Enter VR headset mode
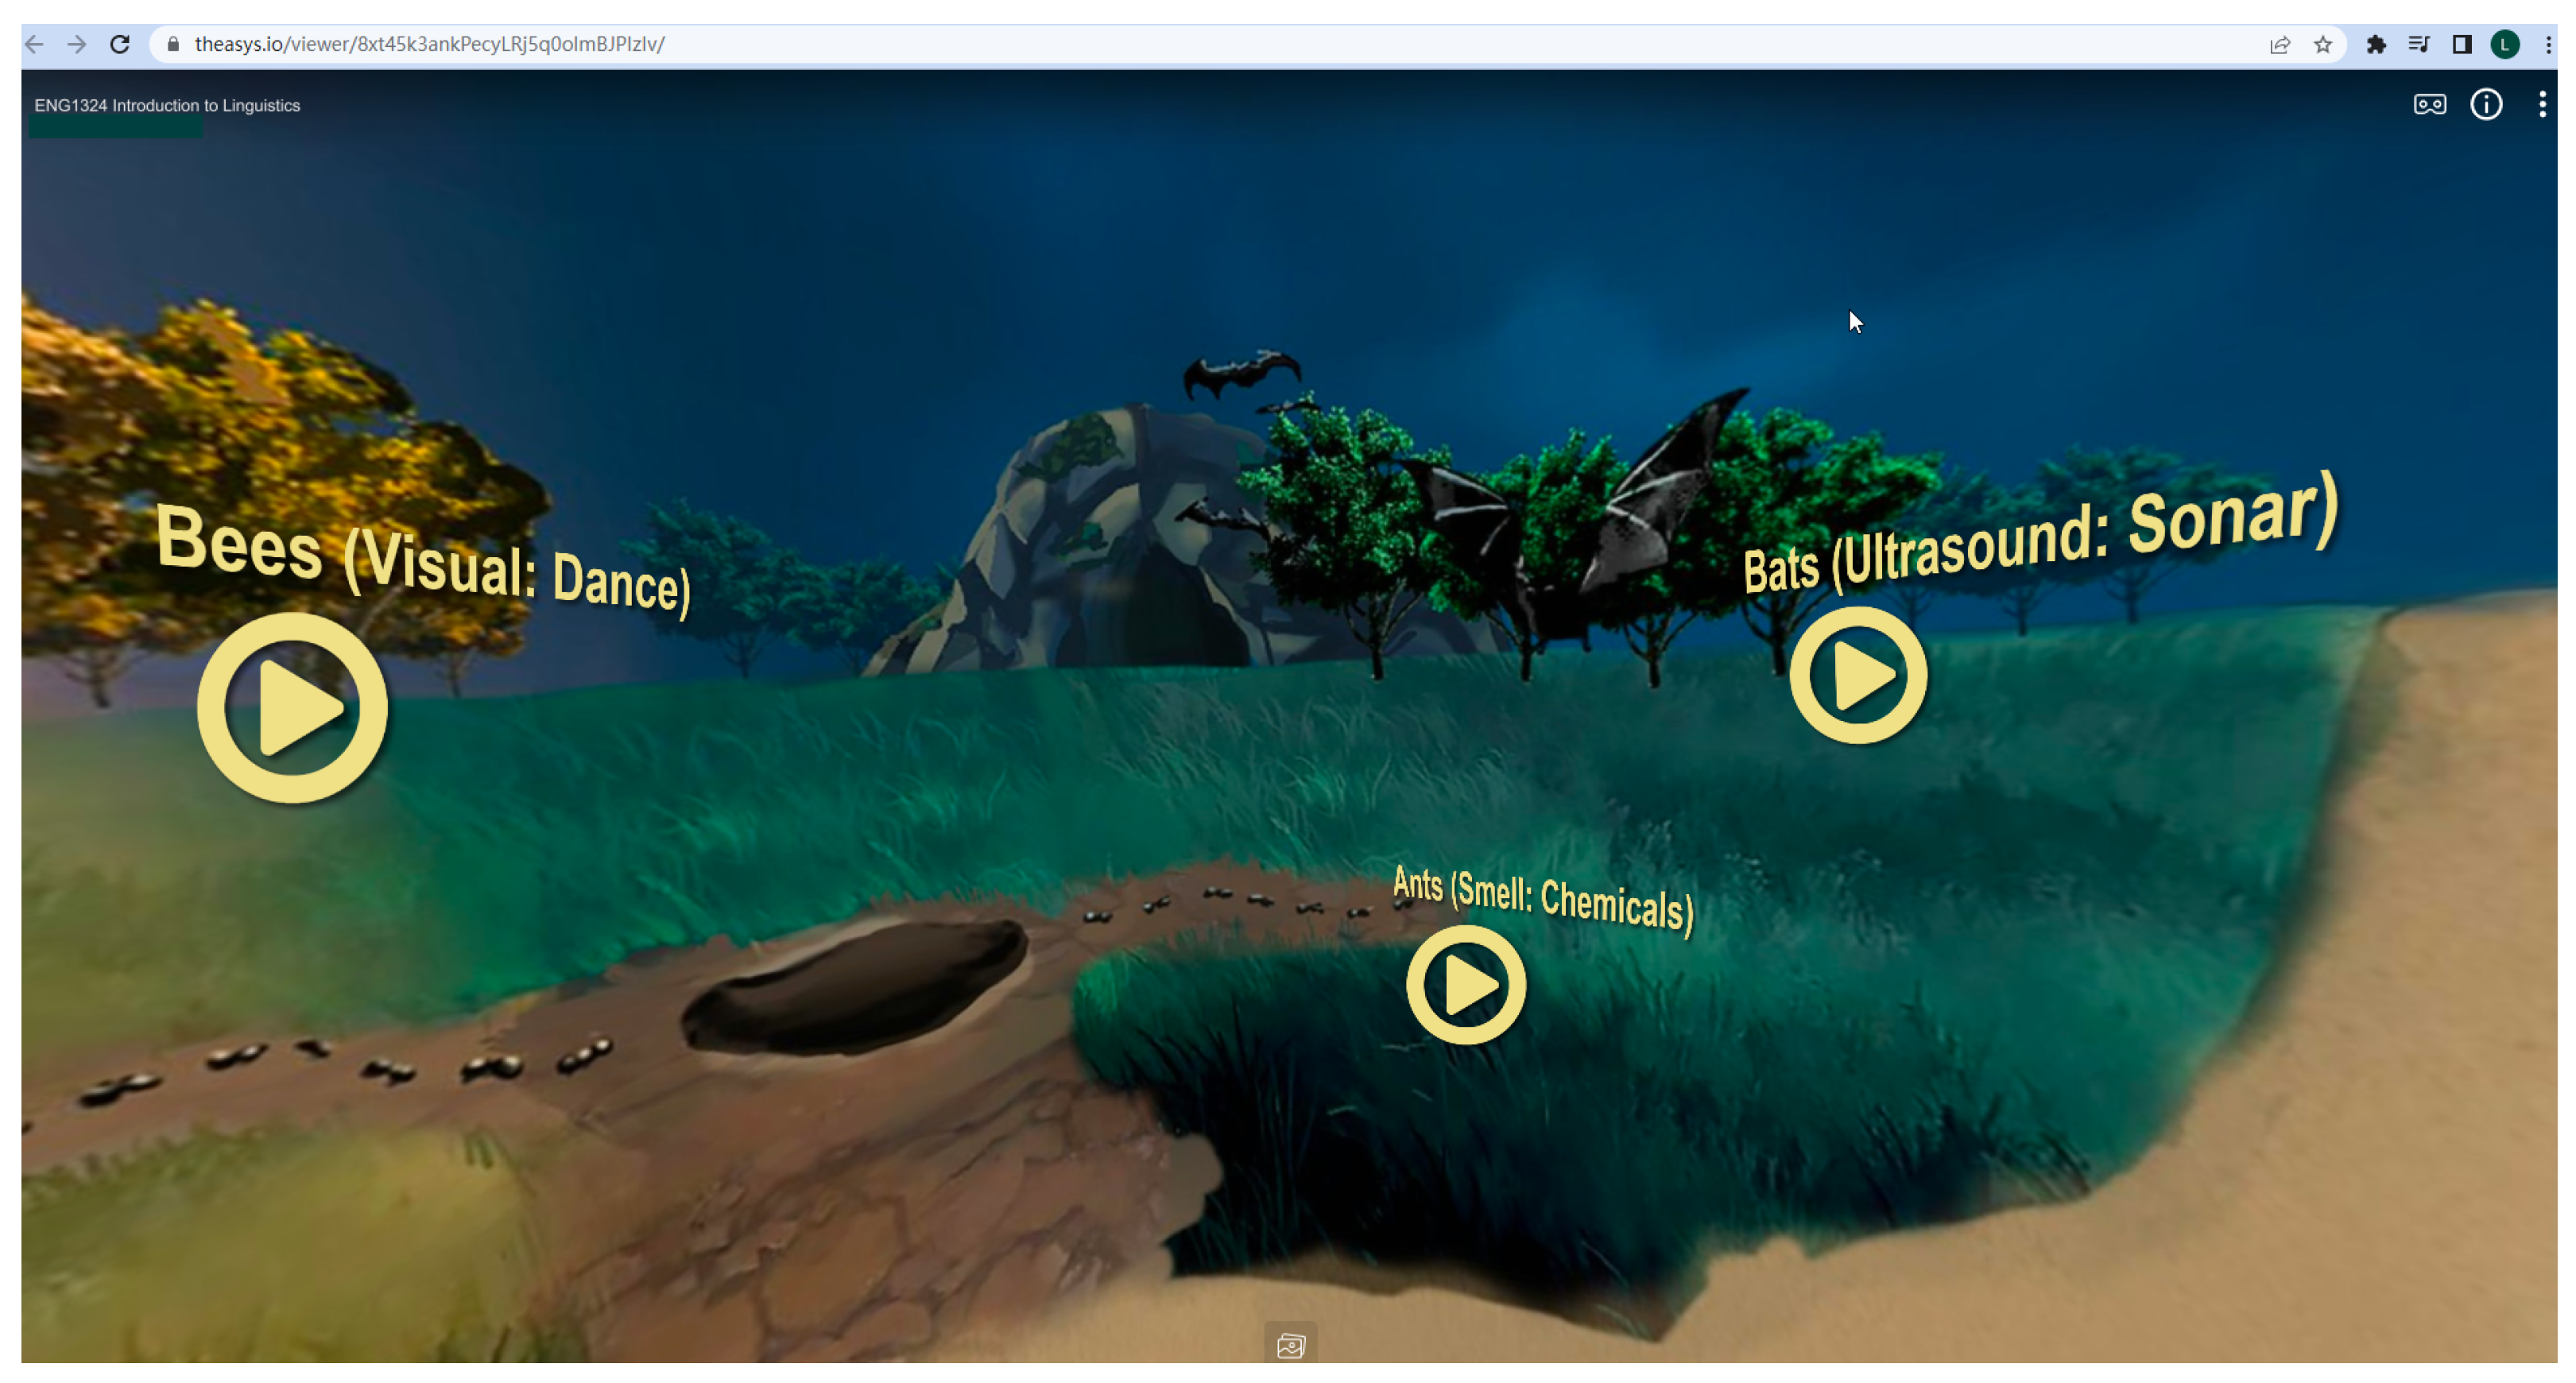This screenshot has height=1383, width=2576. [2429, 105]
